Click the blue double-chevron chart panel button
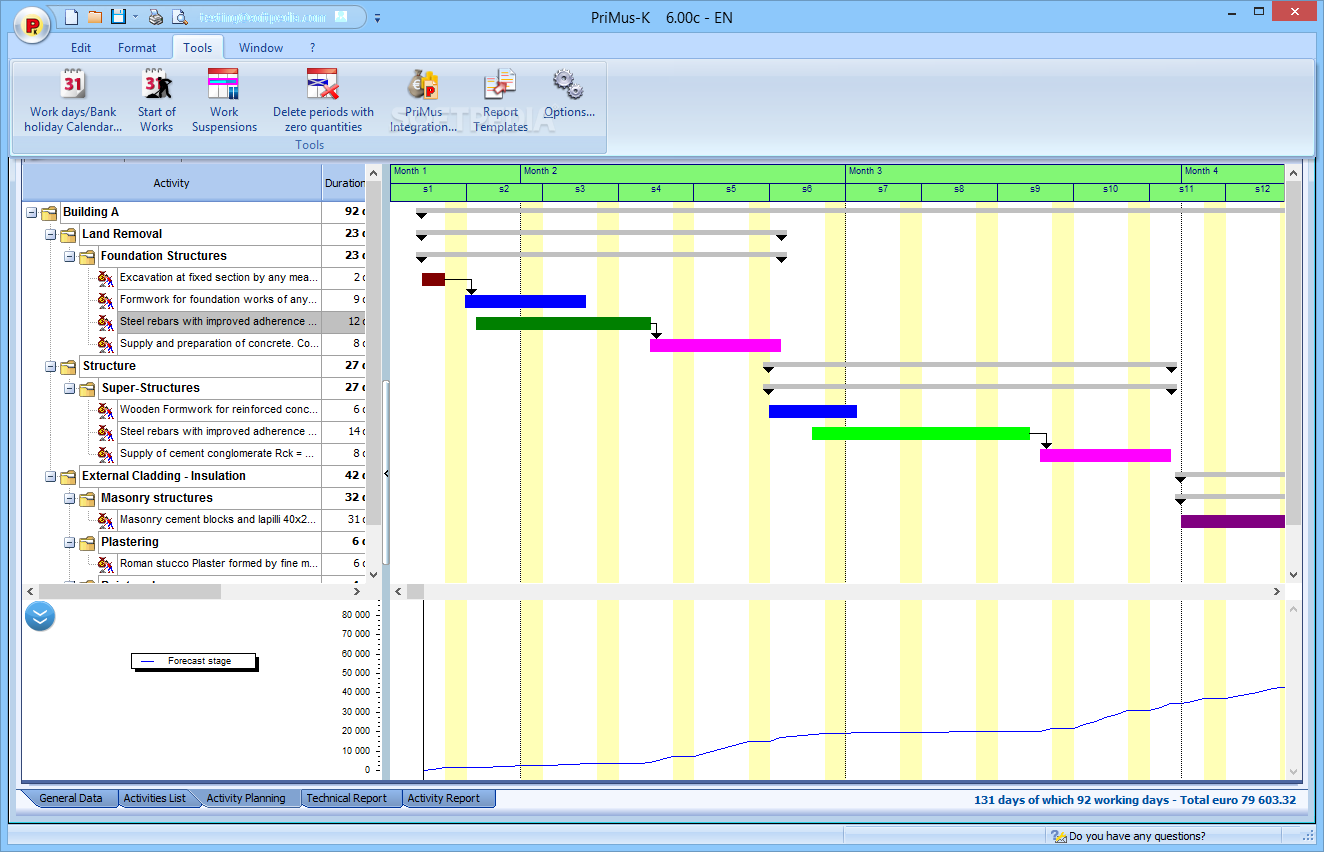This screenshot has height=852, width=1324. pos(40,616)
